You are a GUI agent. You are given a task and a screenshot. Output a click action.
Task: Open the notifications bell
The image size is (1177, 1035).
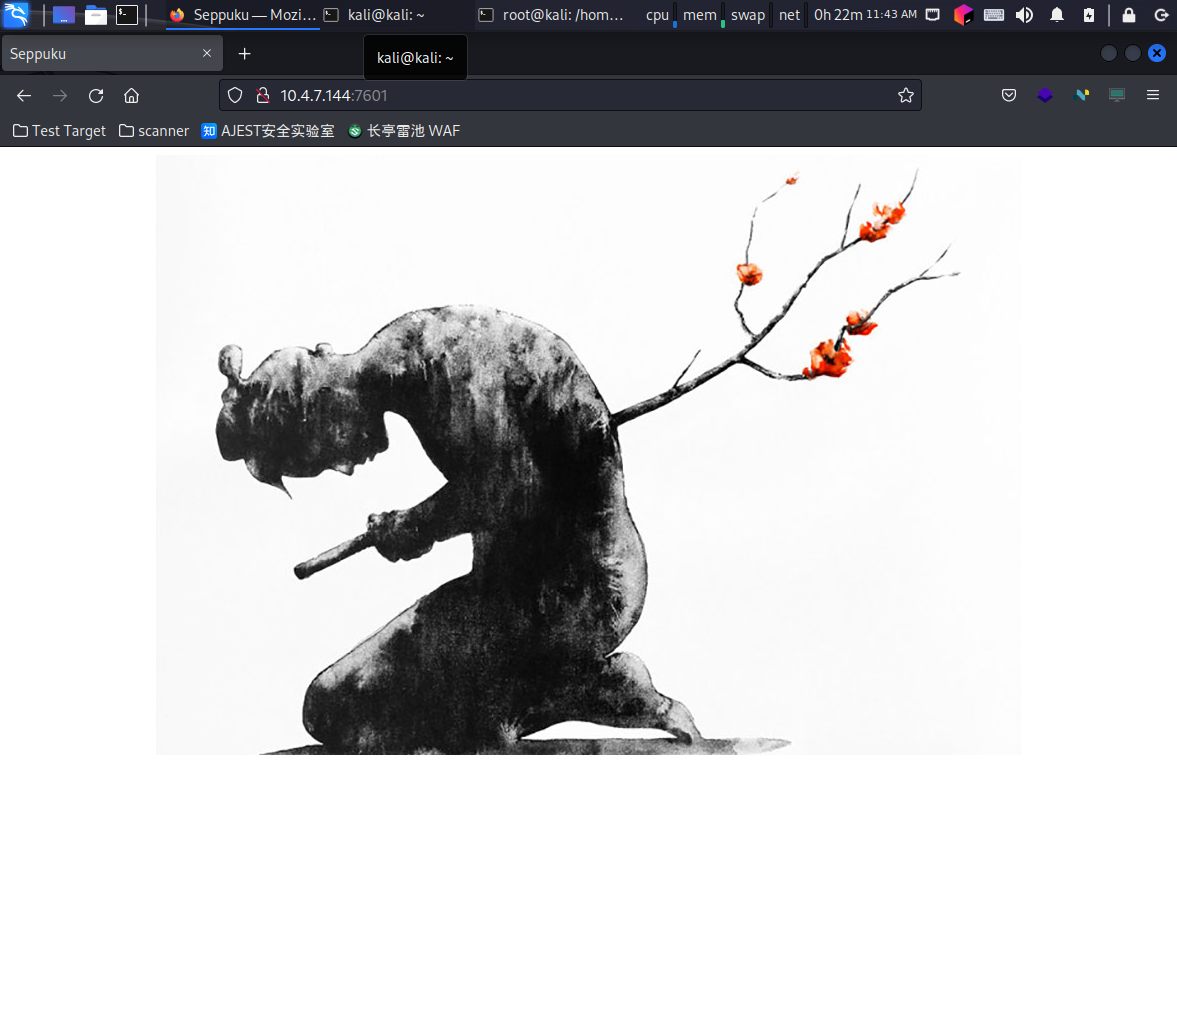(1057, 14)
